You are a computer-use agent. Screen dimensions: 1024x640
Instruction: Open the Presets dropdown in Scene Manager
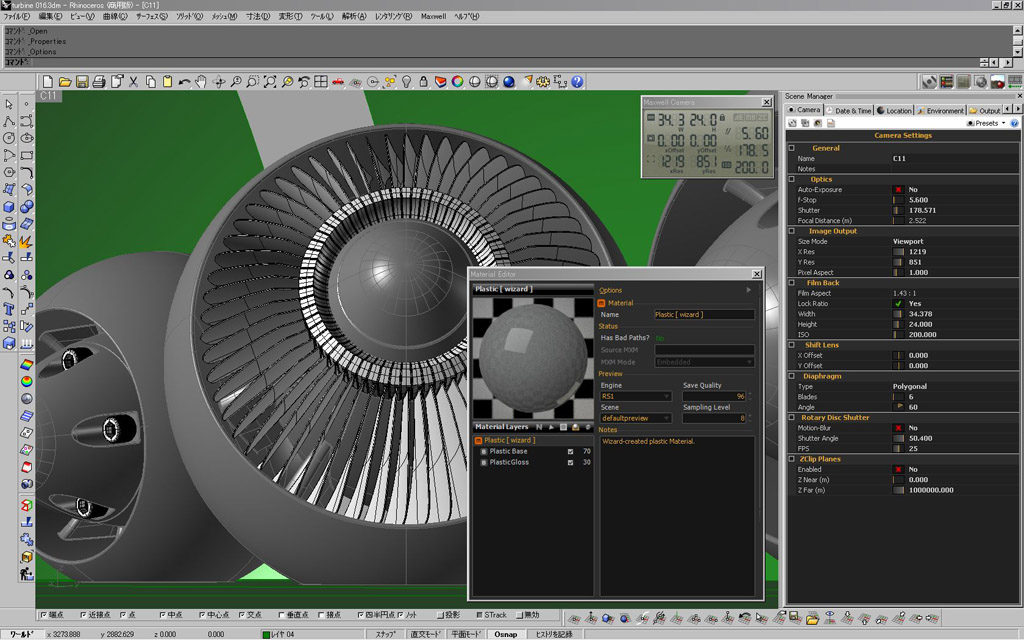pyautogui.click(x=989, y=123)
